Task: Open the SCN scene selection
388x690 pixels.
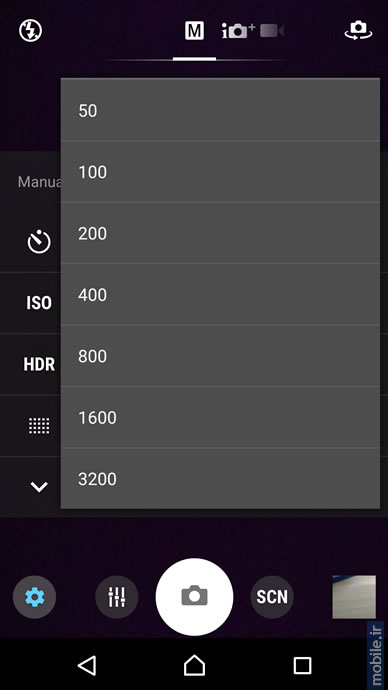Action: [x=272, y=597]
